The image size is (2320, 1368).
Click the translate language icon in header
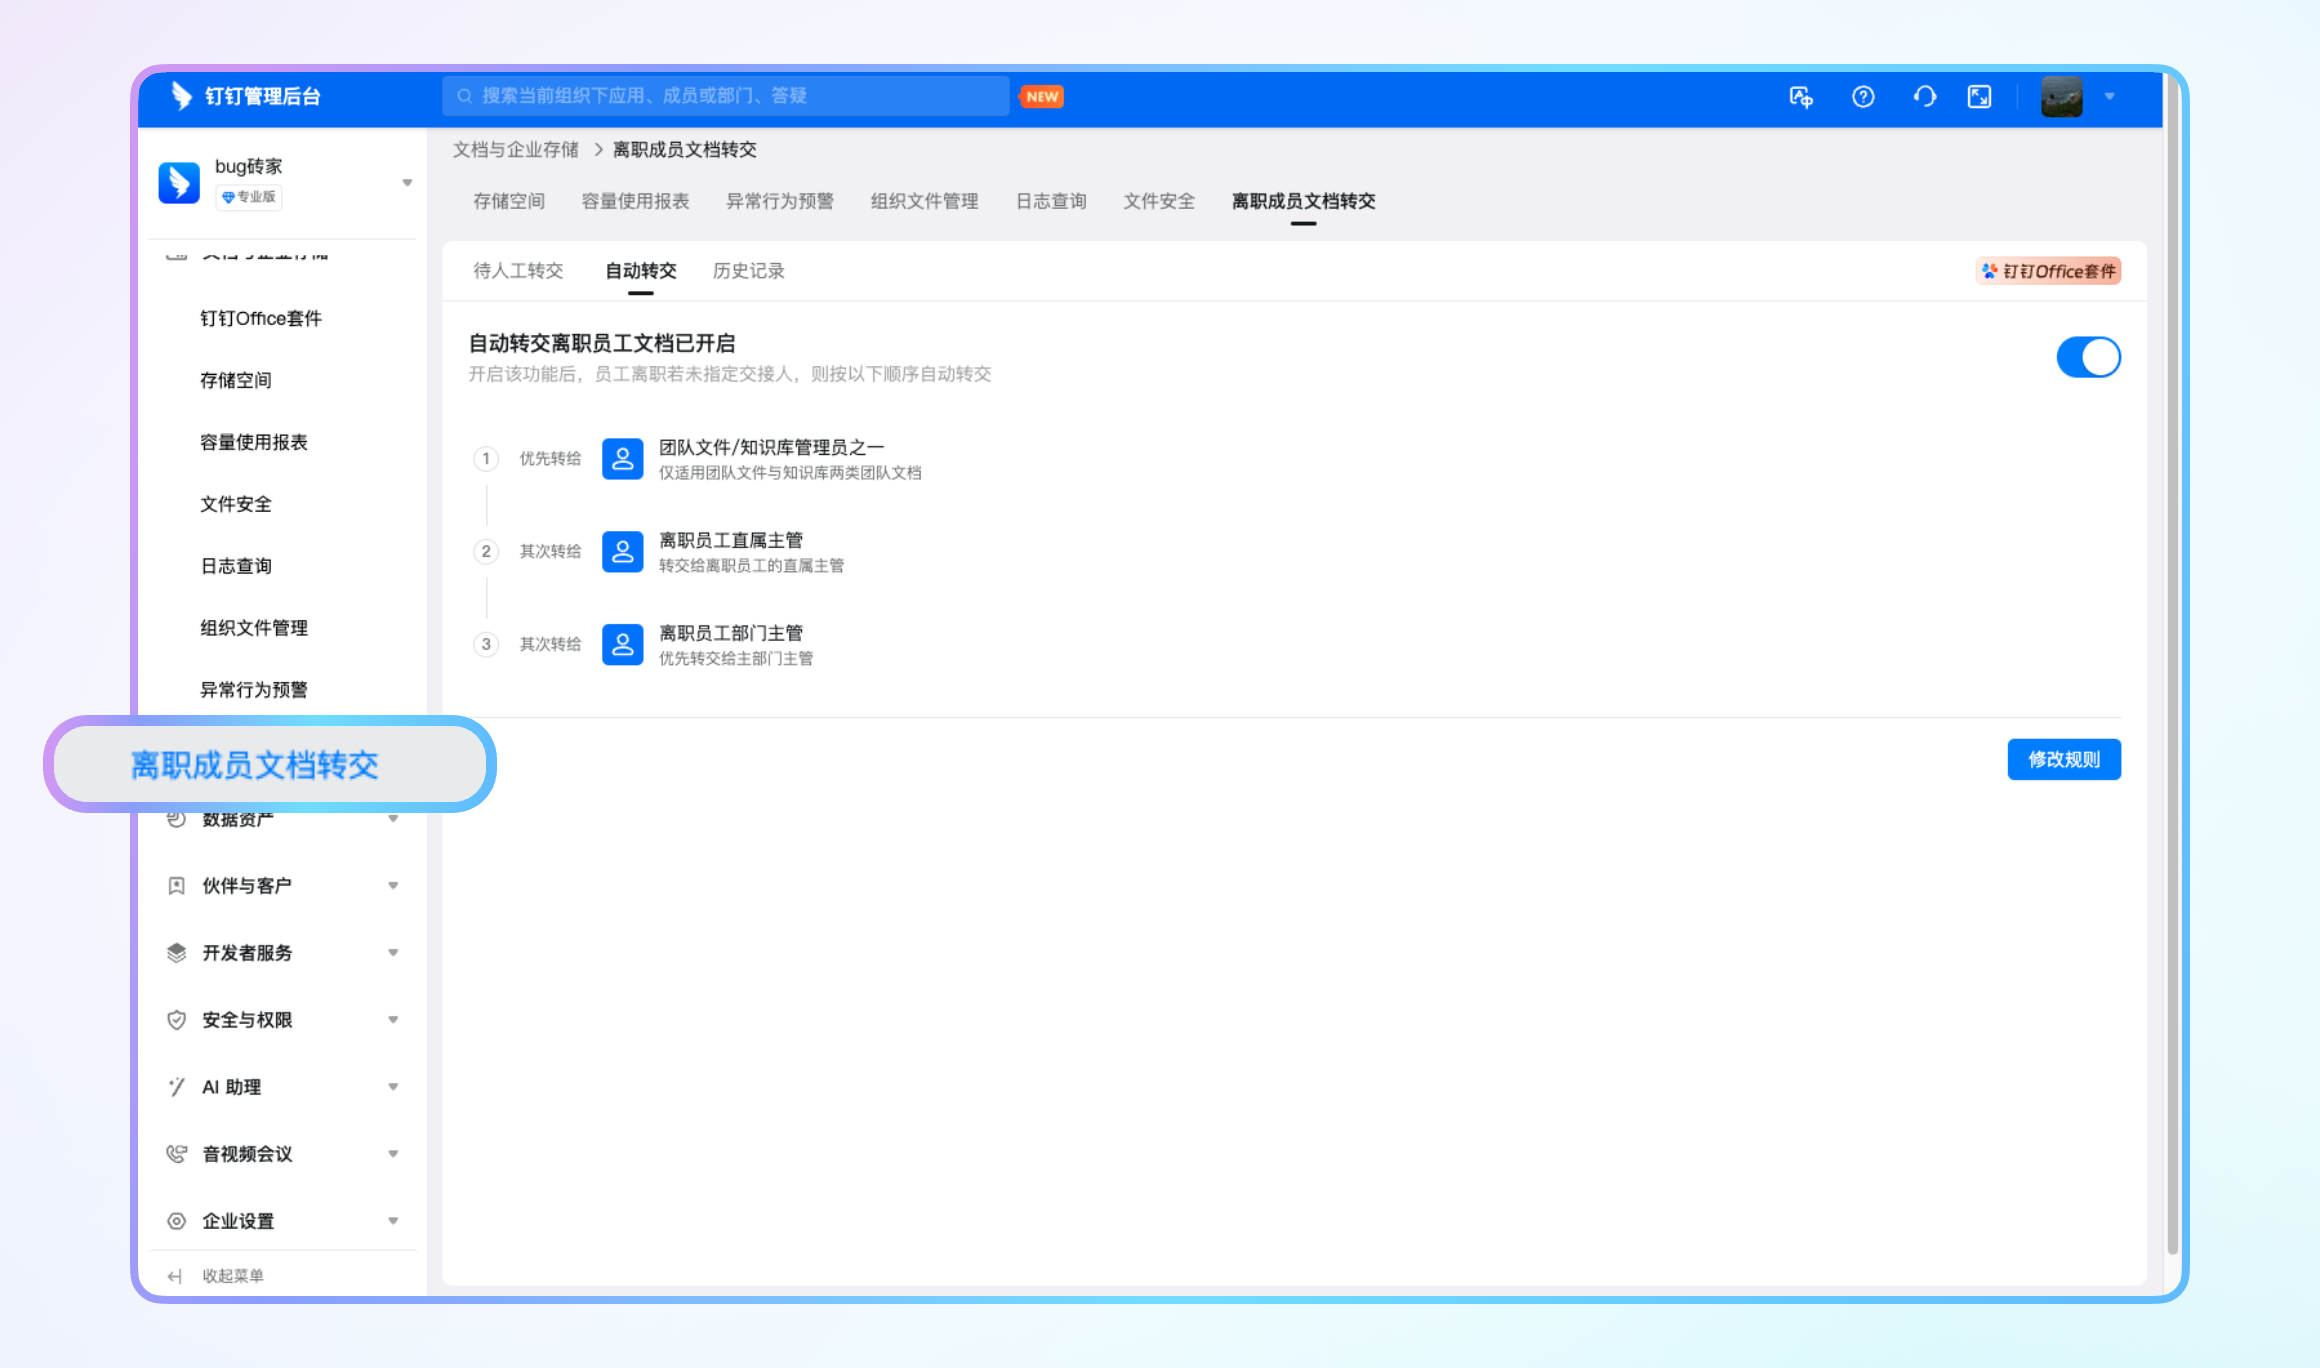tap(1801, 97)
